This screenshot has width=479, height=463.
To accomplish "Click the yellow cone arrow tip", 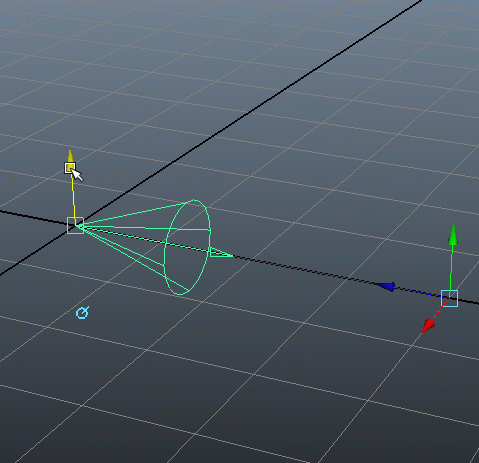I will coord(70,156).
